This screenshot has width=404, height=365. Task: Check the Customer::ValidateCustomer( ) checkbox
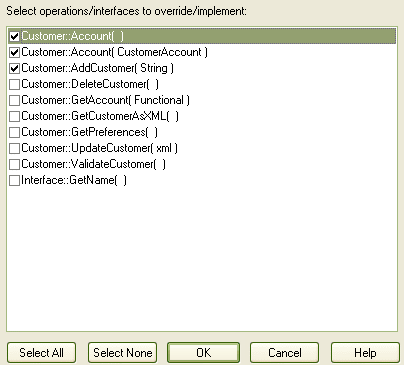(x=14, y=164)
